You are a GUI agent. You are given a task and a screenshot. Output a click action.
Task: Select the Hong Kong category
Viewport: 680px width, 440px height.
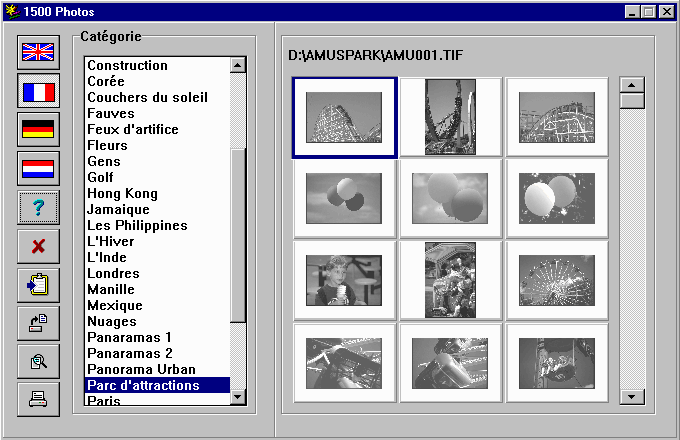(x=121, y=193)
